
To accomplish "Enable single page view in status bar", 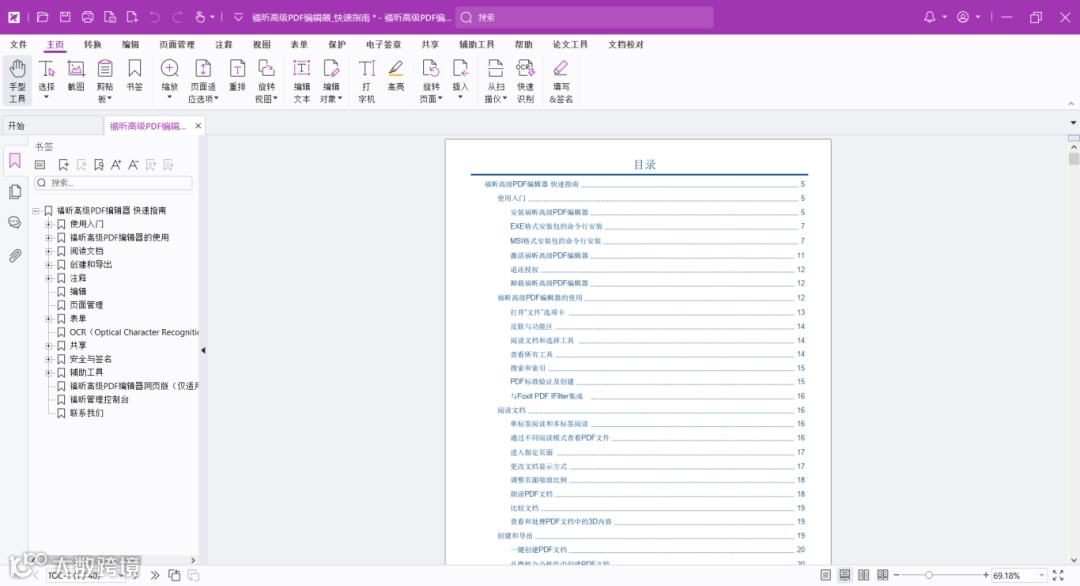I will tap(825, 575).
